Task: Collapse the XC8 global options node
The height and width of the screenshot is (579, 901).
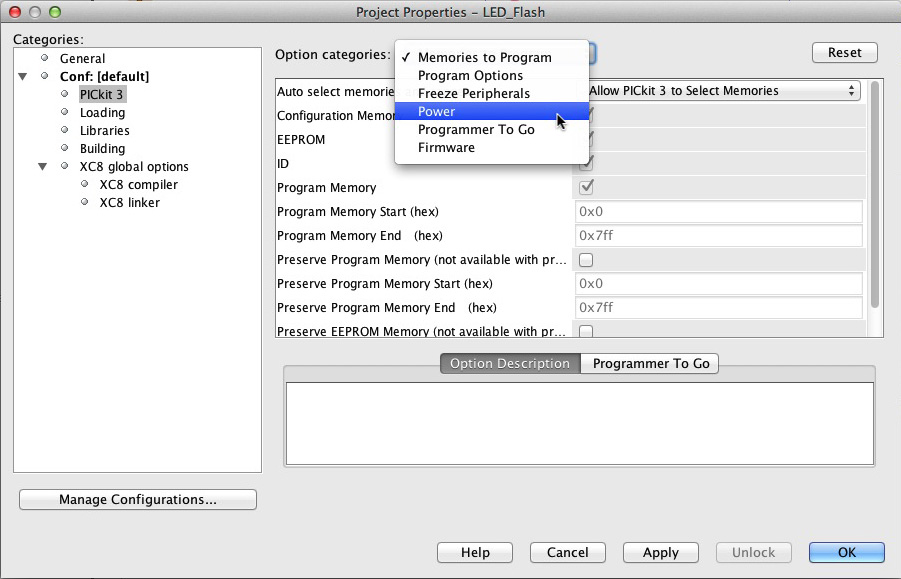Action: click(x=43, y=167)
